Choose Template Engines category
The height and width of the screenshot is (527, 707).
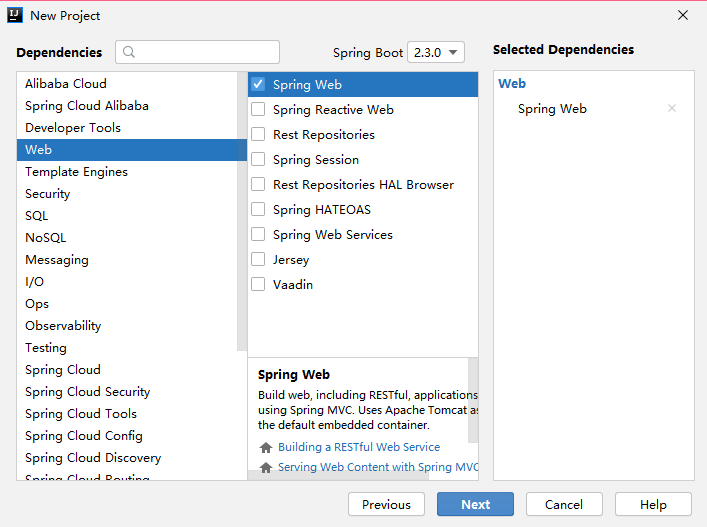pyautogui.click(x=127, y=172)
